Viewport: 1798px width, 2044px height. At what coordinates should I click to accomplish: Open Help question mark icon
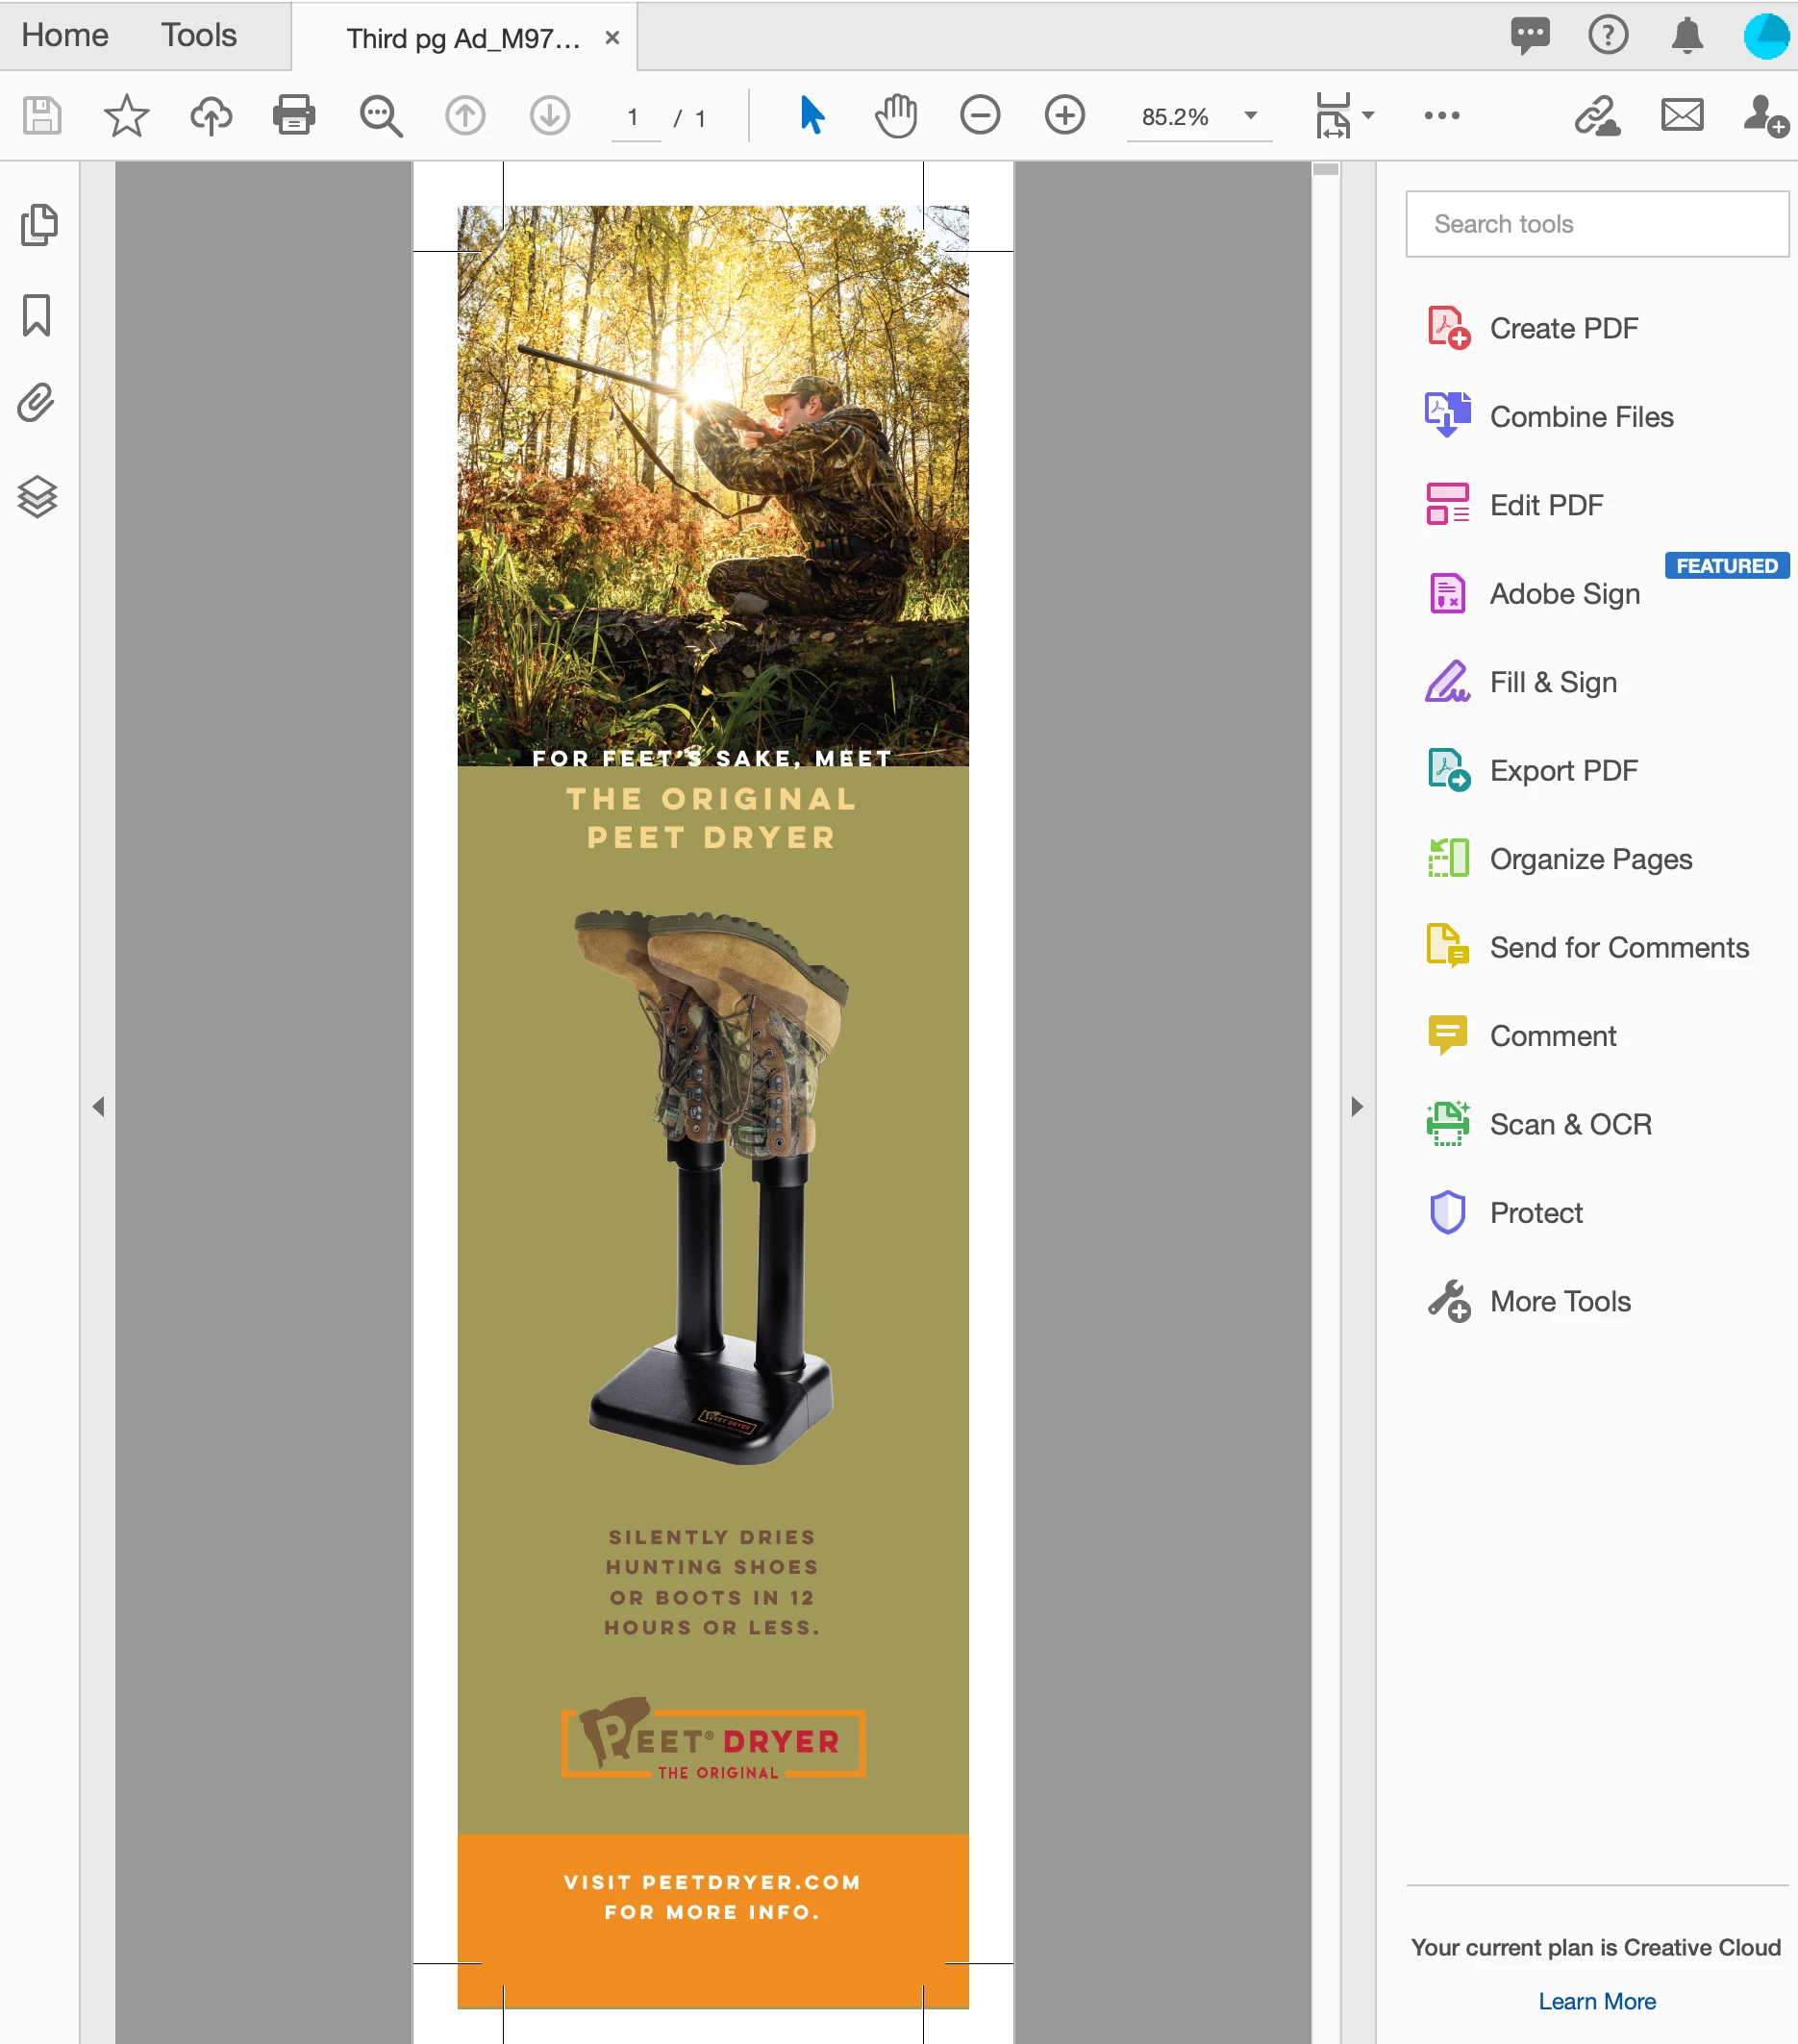[x=1608, y=36]
